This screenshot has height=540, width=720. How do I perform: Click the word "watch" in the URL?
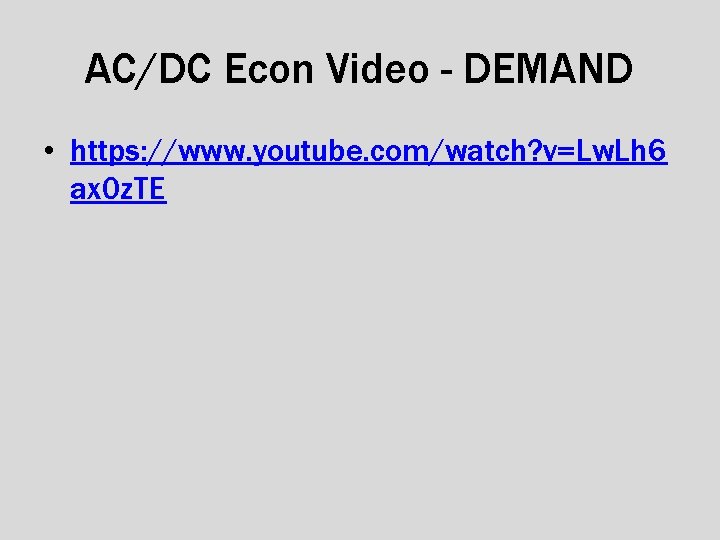[x=485, y=151]
